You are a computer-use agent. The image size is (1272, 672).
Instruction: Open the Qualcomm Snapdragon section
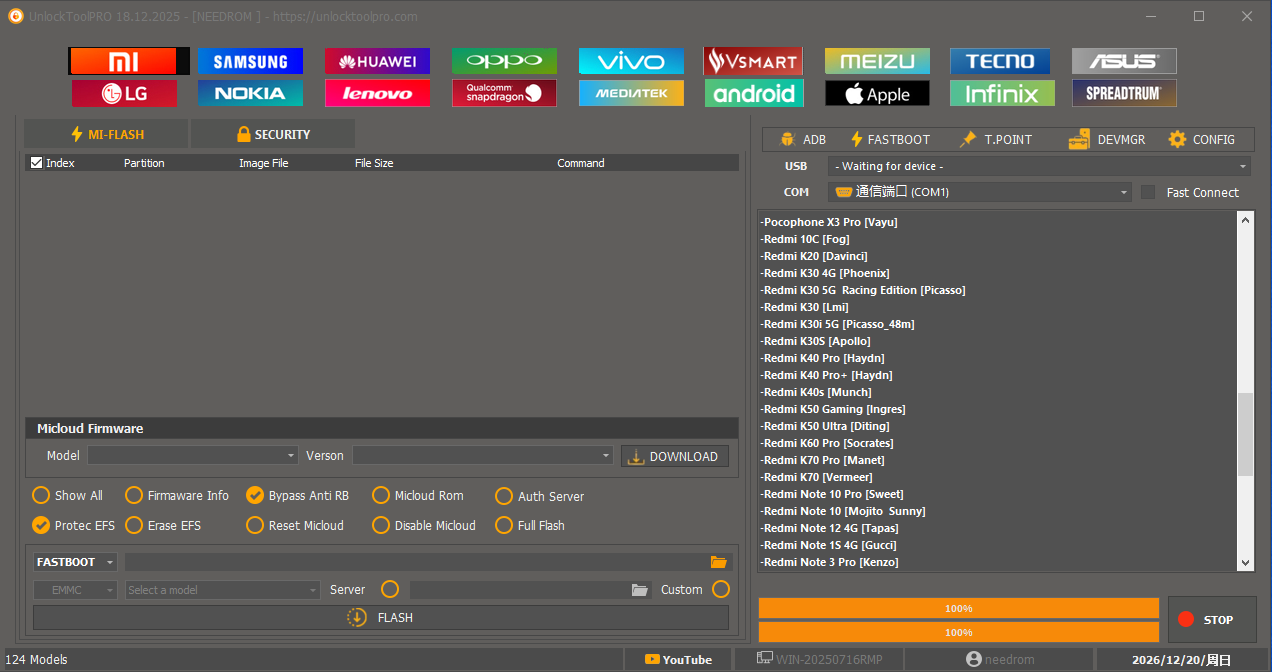pyautogui.click(x=504, y=94)
